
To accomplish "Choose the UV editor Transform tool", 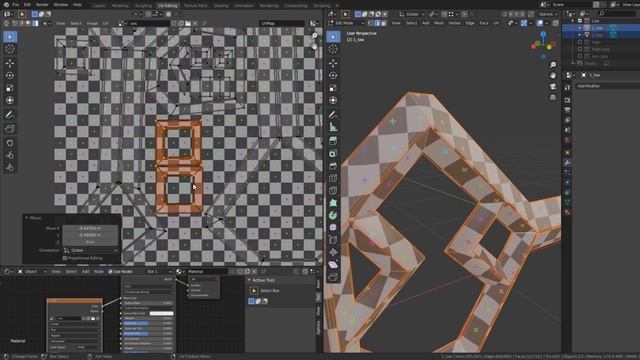I will (10, 100).
